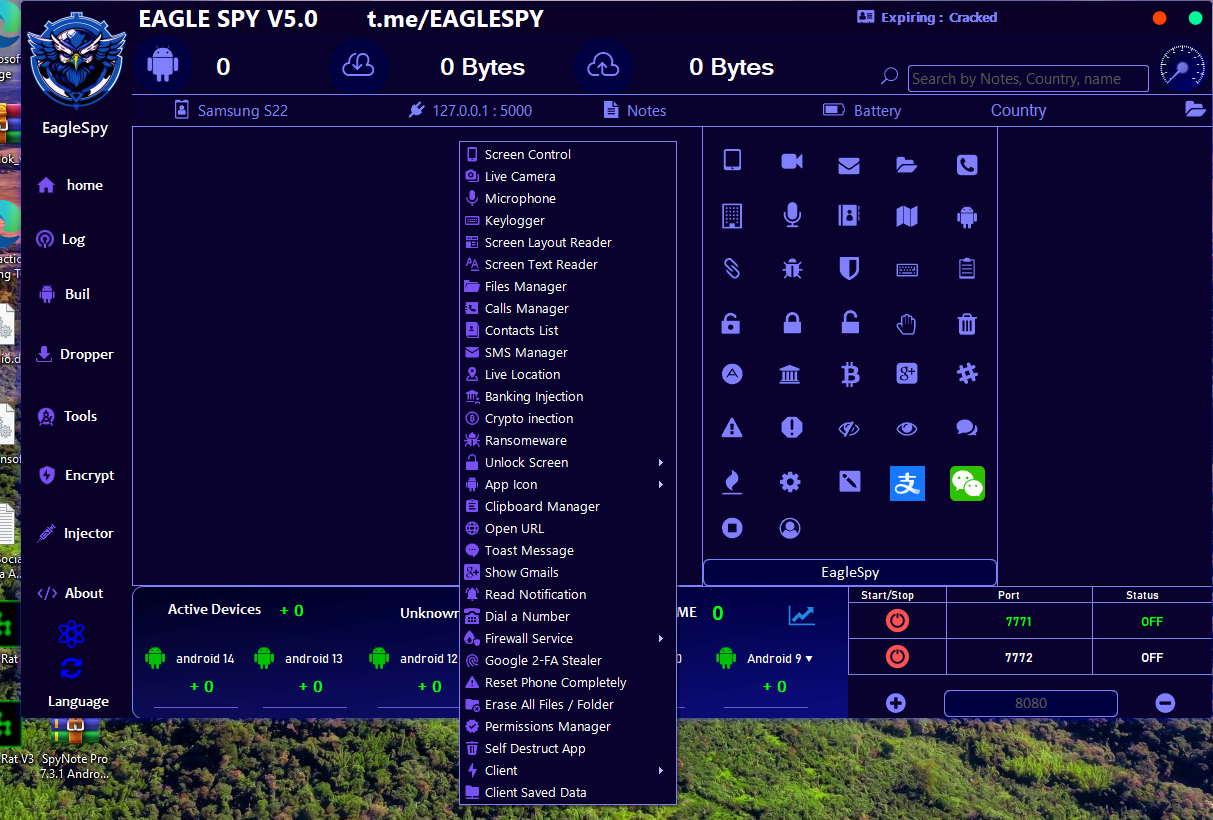Select the green WeChat icon
The image size is (1213, 820).
[x=967, y=484]
